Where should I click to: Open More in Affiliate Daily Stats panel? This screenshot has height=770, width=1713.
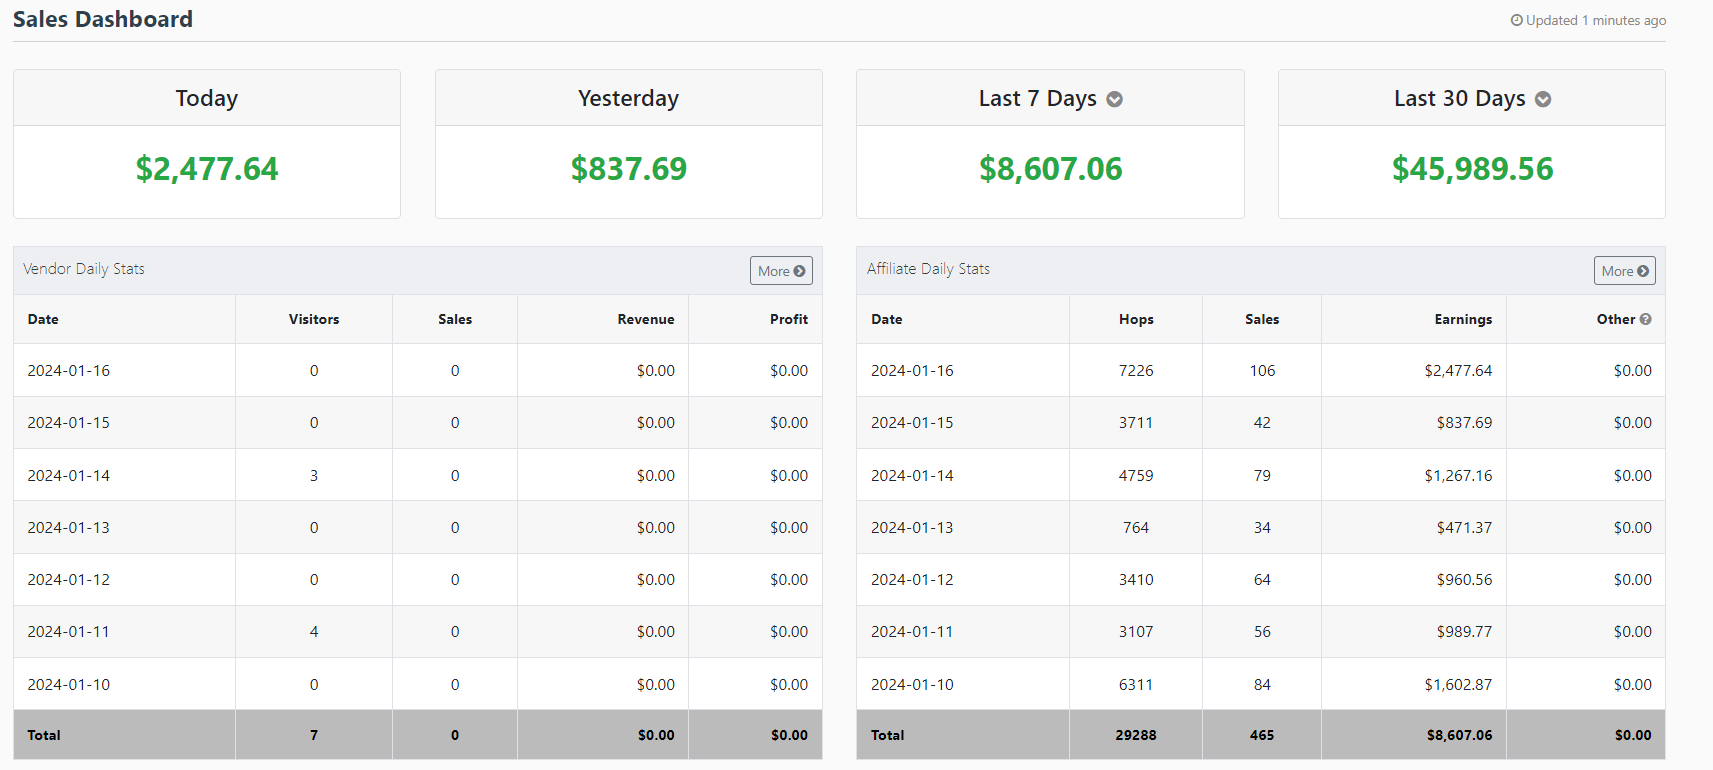(1624, 271)
